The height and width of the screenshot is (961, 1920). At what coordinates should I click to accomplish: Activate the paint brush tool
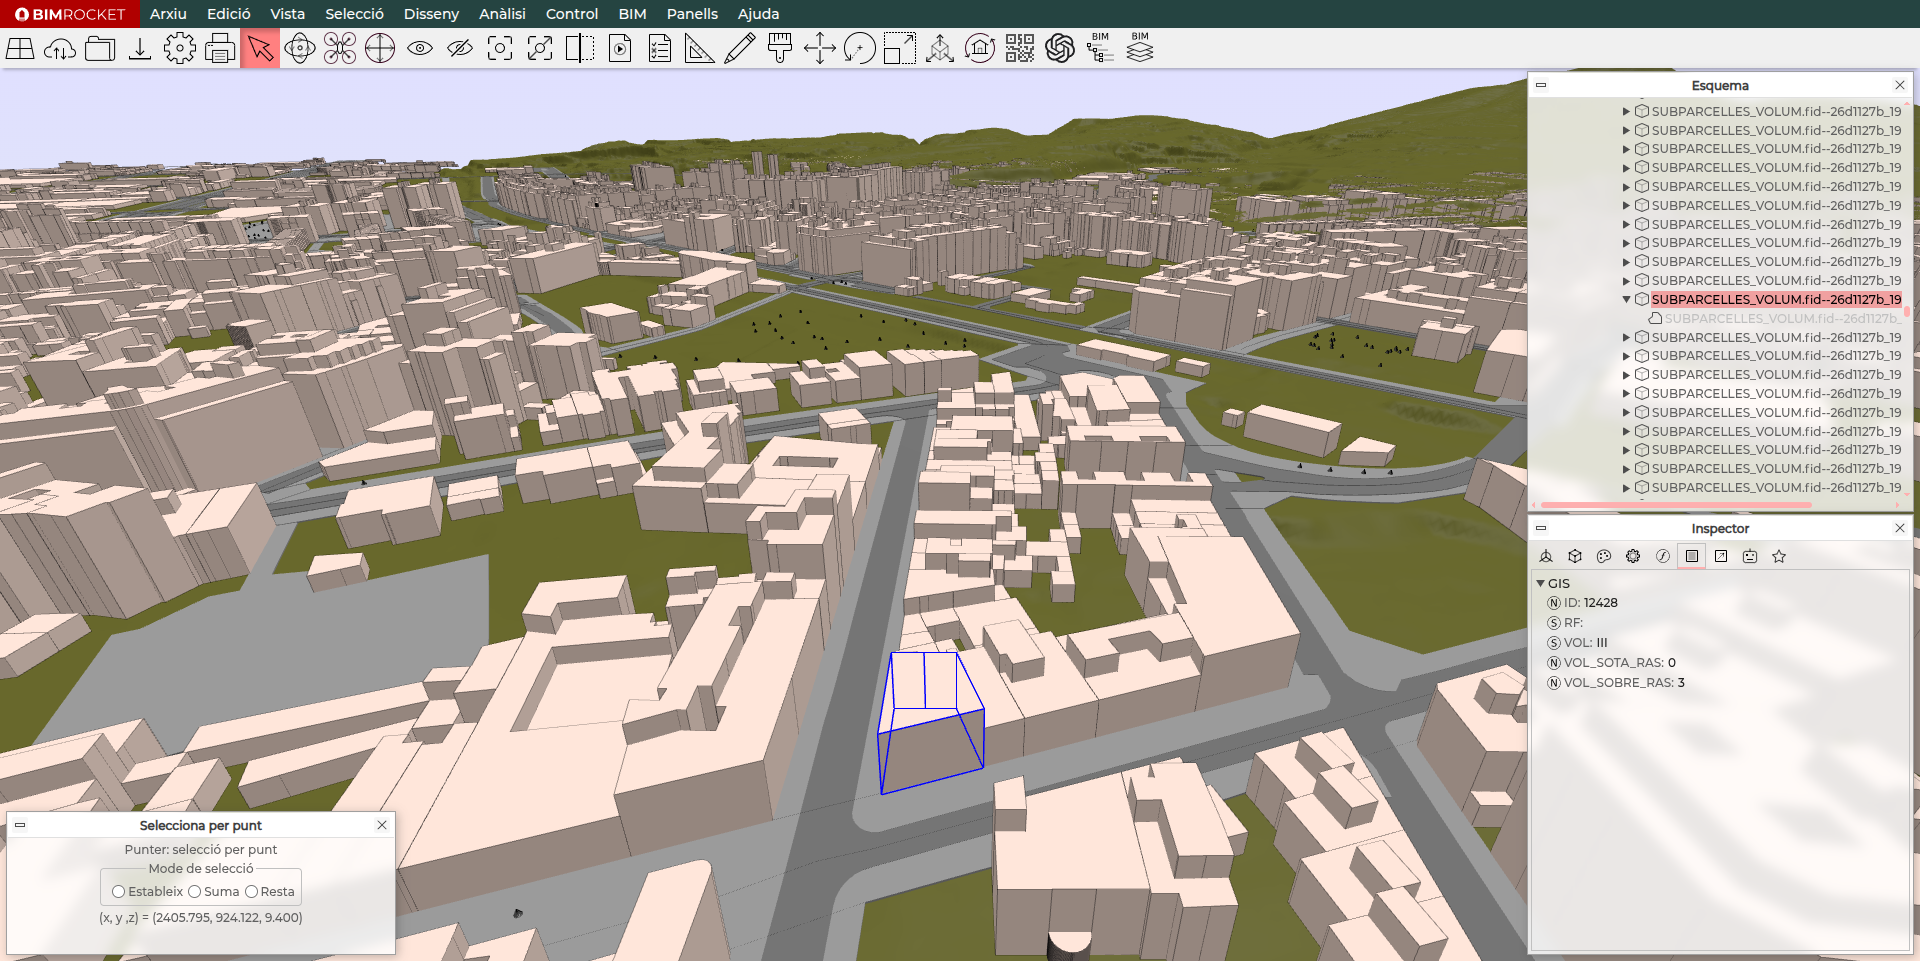coord(780,48)
